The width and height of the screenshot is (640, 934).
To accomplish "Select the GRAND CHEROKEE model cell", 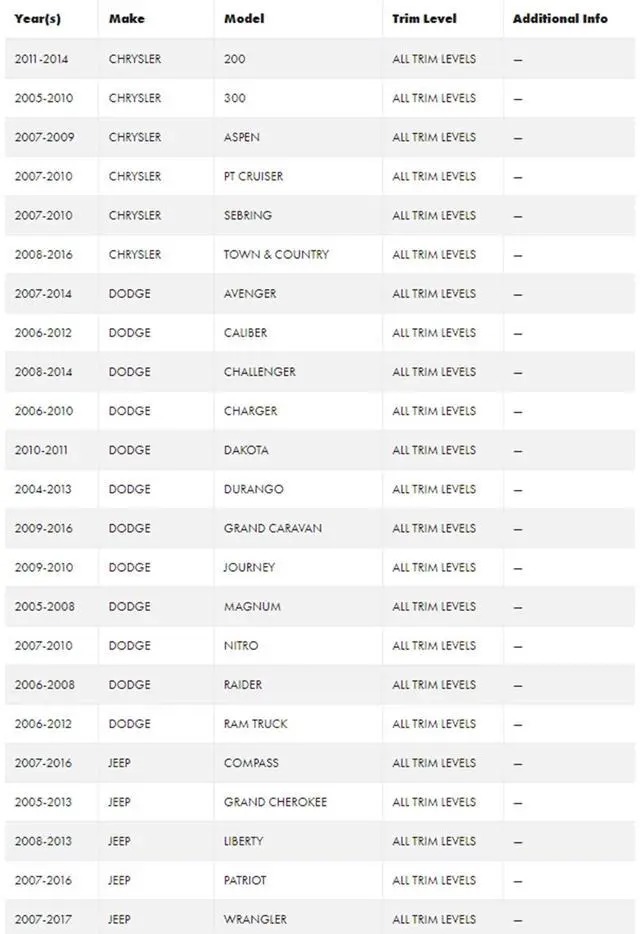I will pos(275,802).
